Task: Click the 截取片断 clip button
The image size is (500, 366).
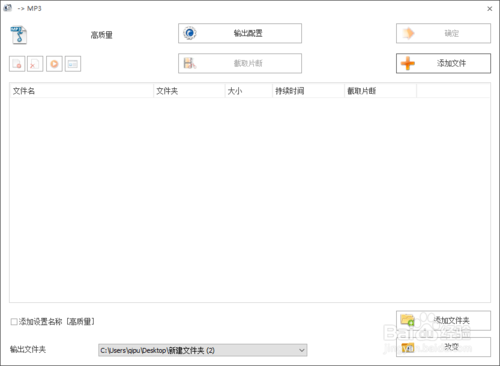Action: (x=240, y=63)
